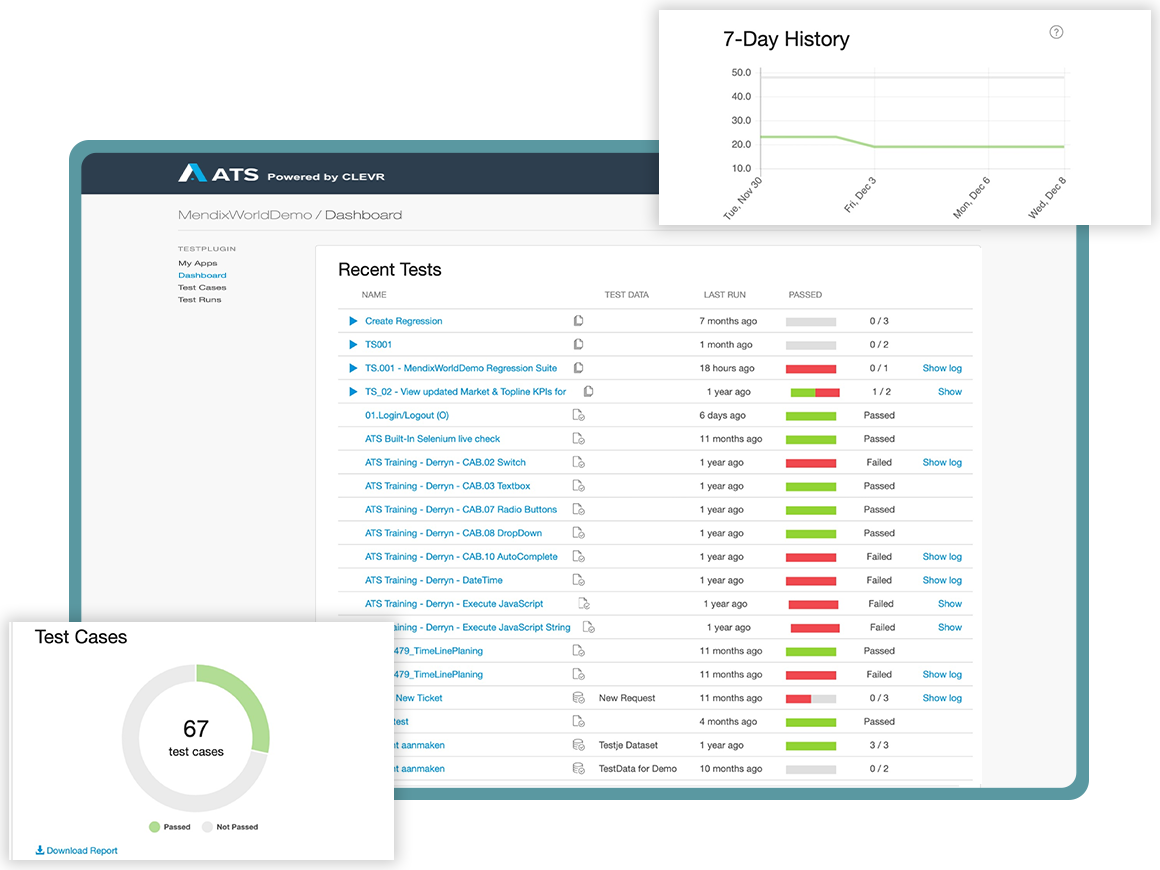Image resolution: width=1160 pixels, height=870 pixels.
Task: Expand TS_02 View updated Market suite triangle
Action: click(353, 391)
